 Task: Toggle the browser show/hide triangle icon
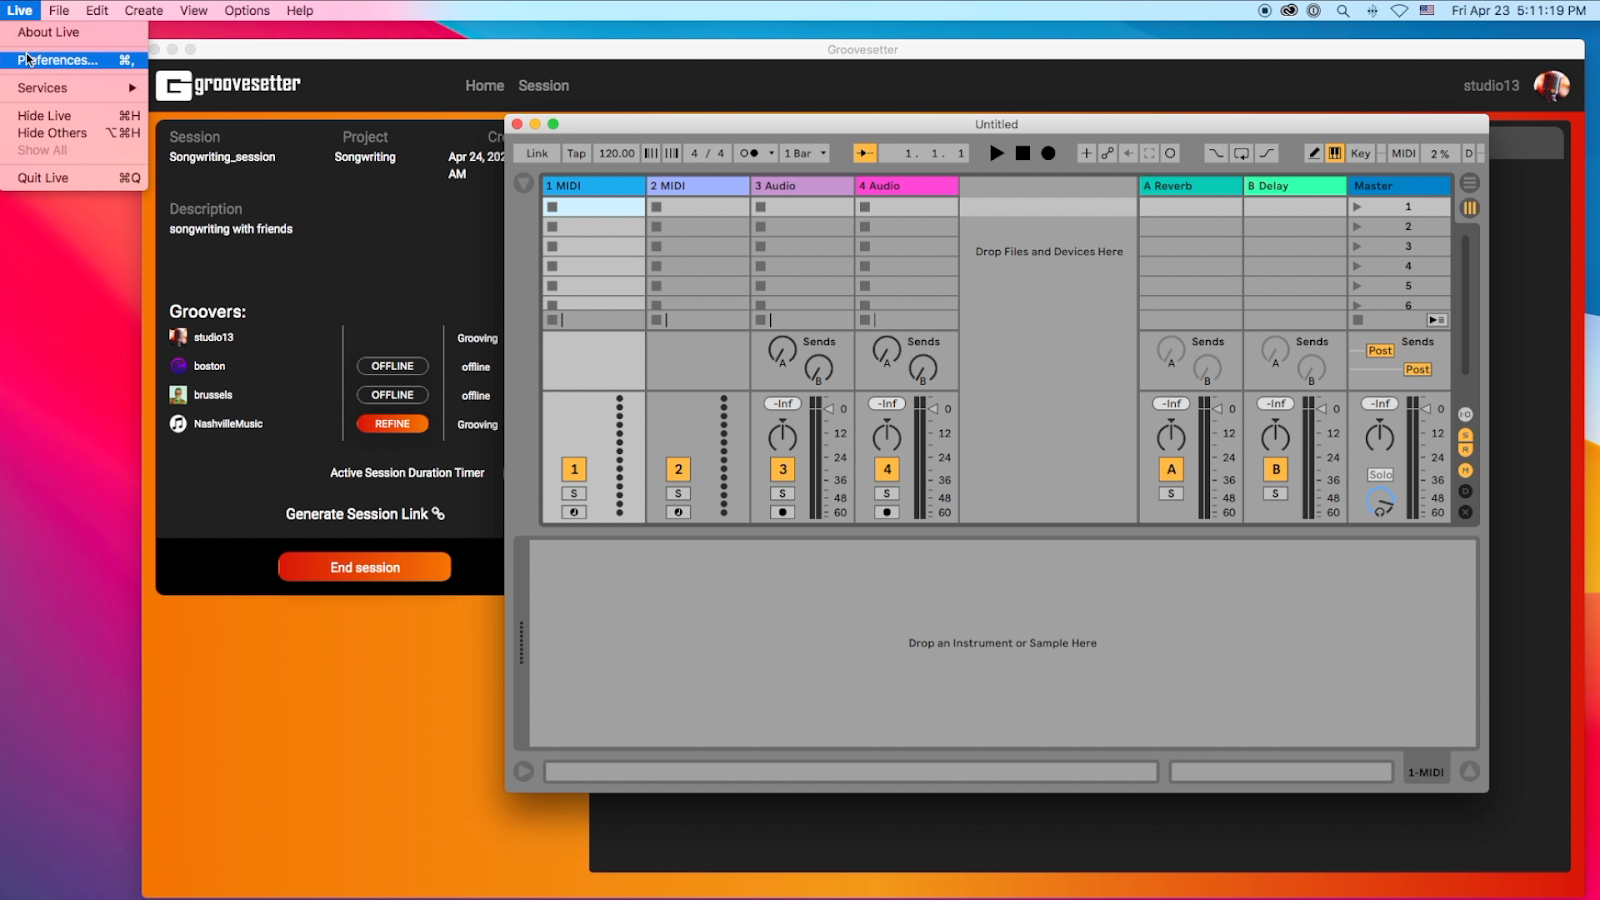click(523, 183)
